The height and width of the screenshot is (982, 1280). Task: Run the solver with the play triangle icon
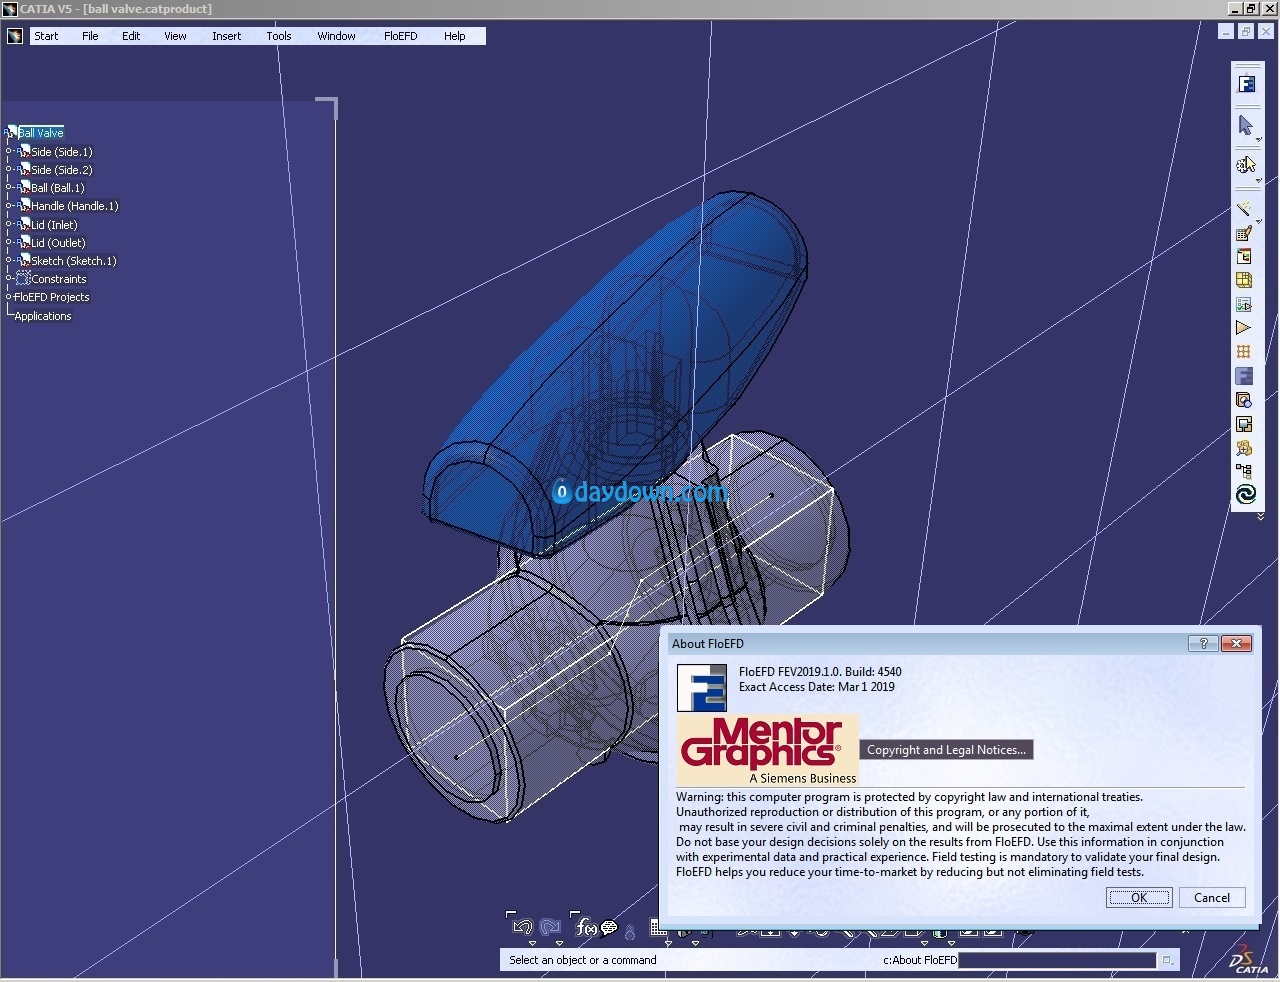pos(1244,328)
